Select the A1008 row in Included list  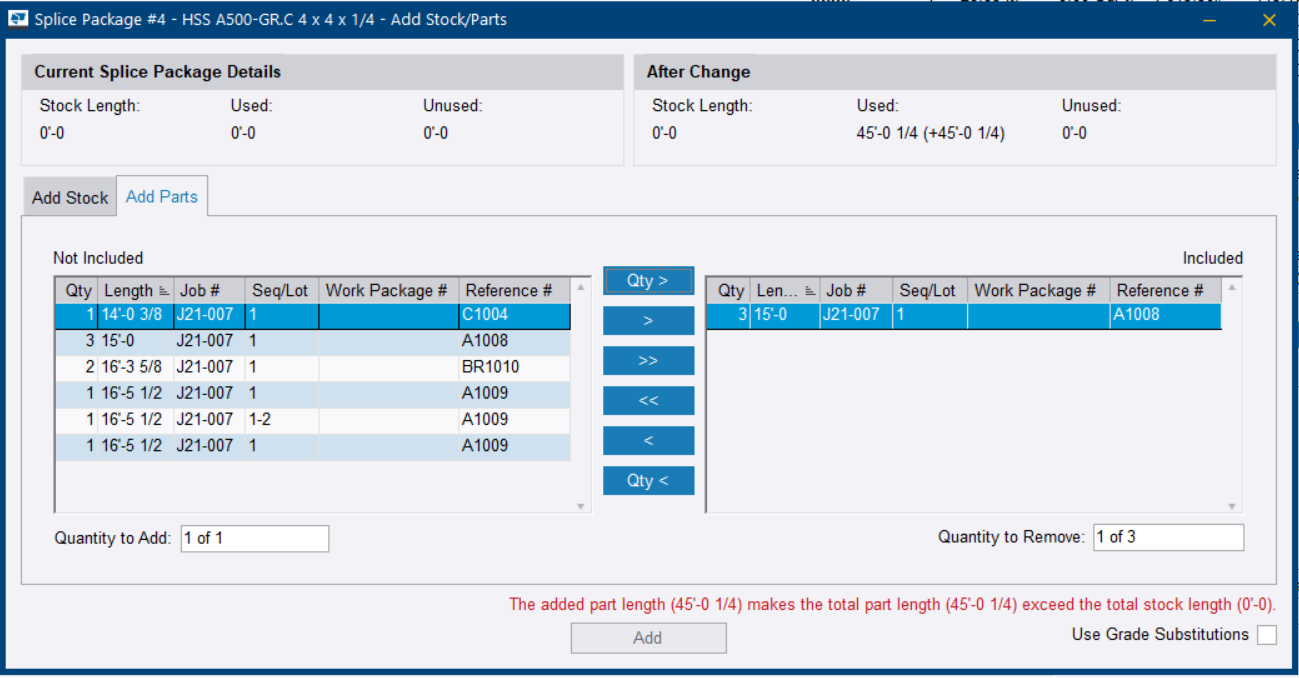963,316
